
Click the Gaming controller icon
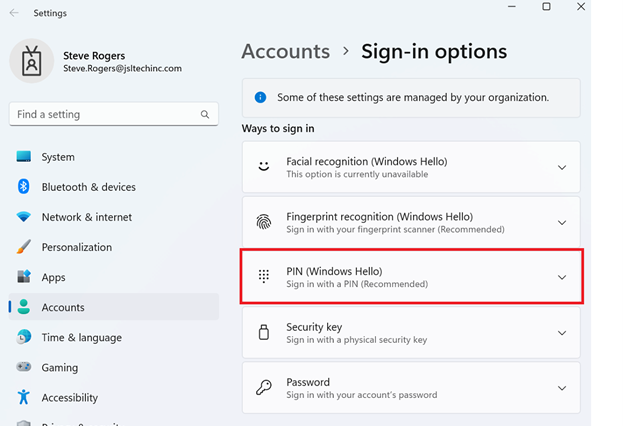(24, 367)
